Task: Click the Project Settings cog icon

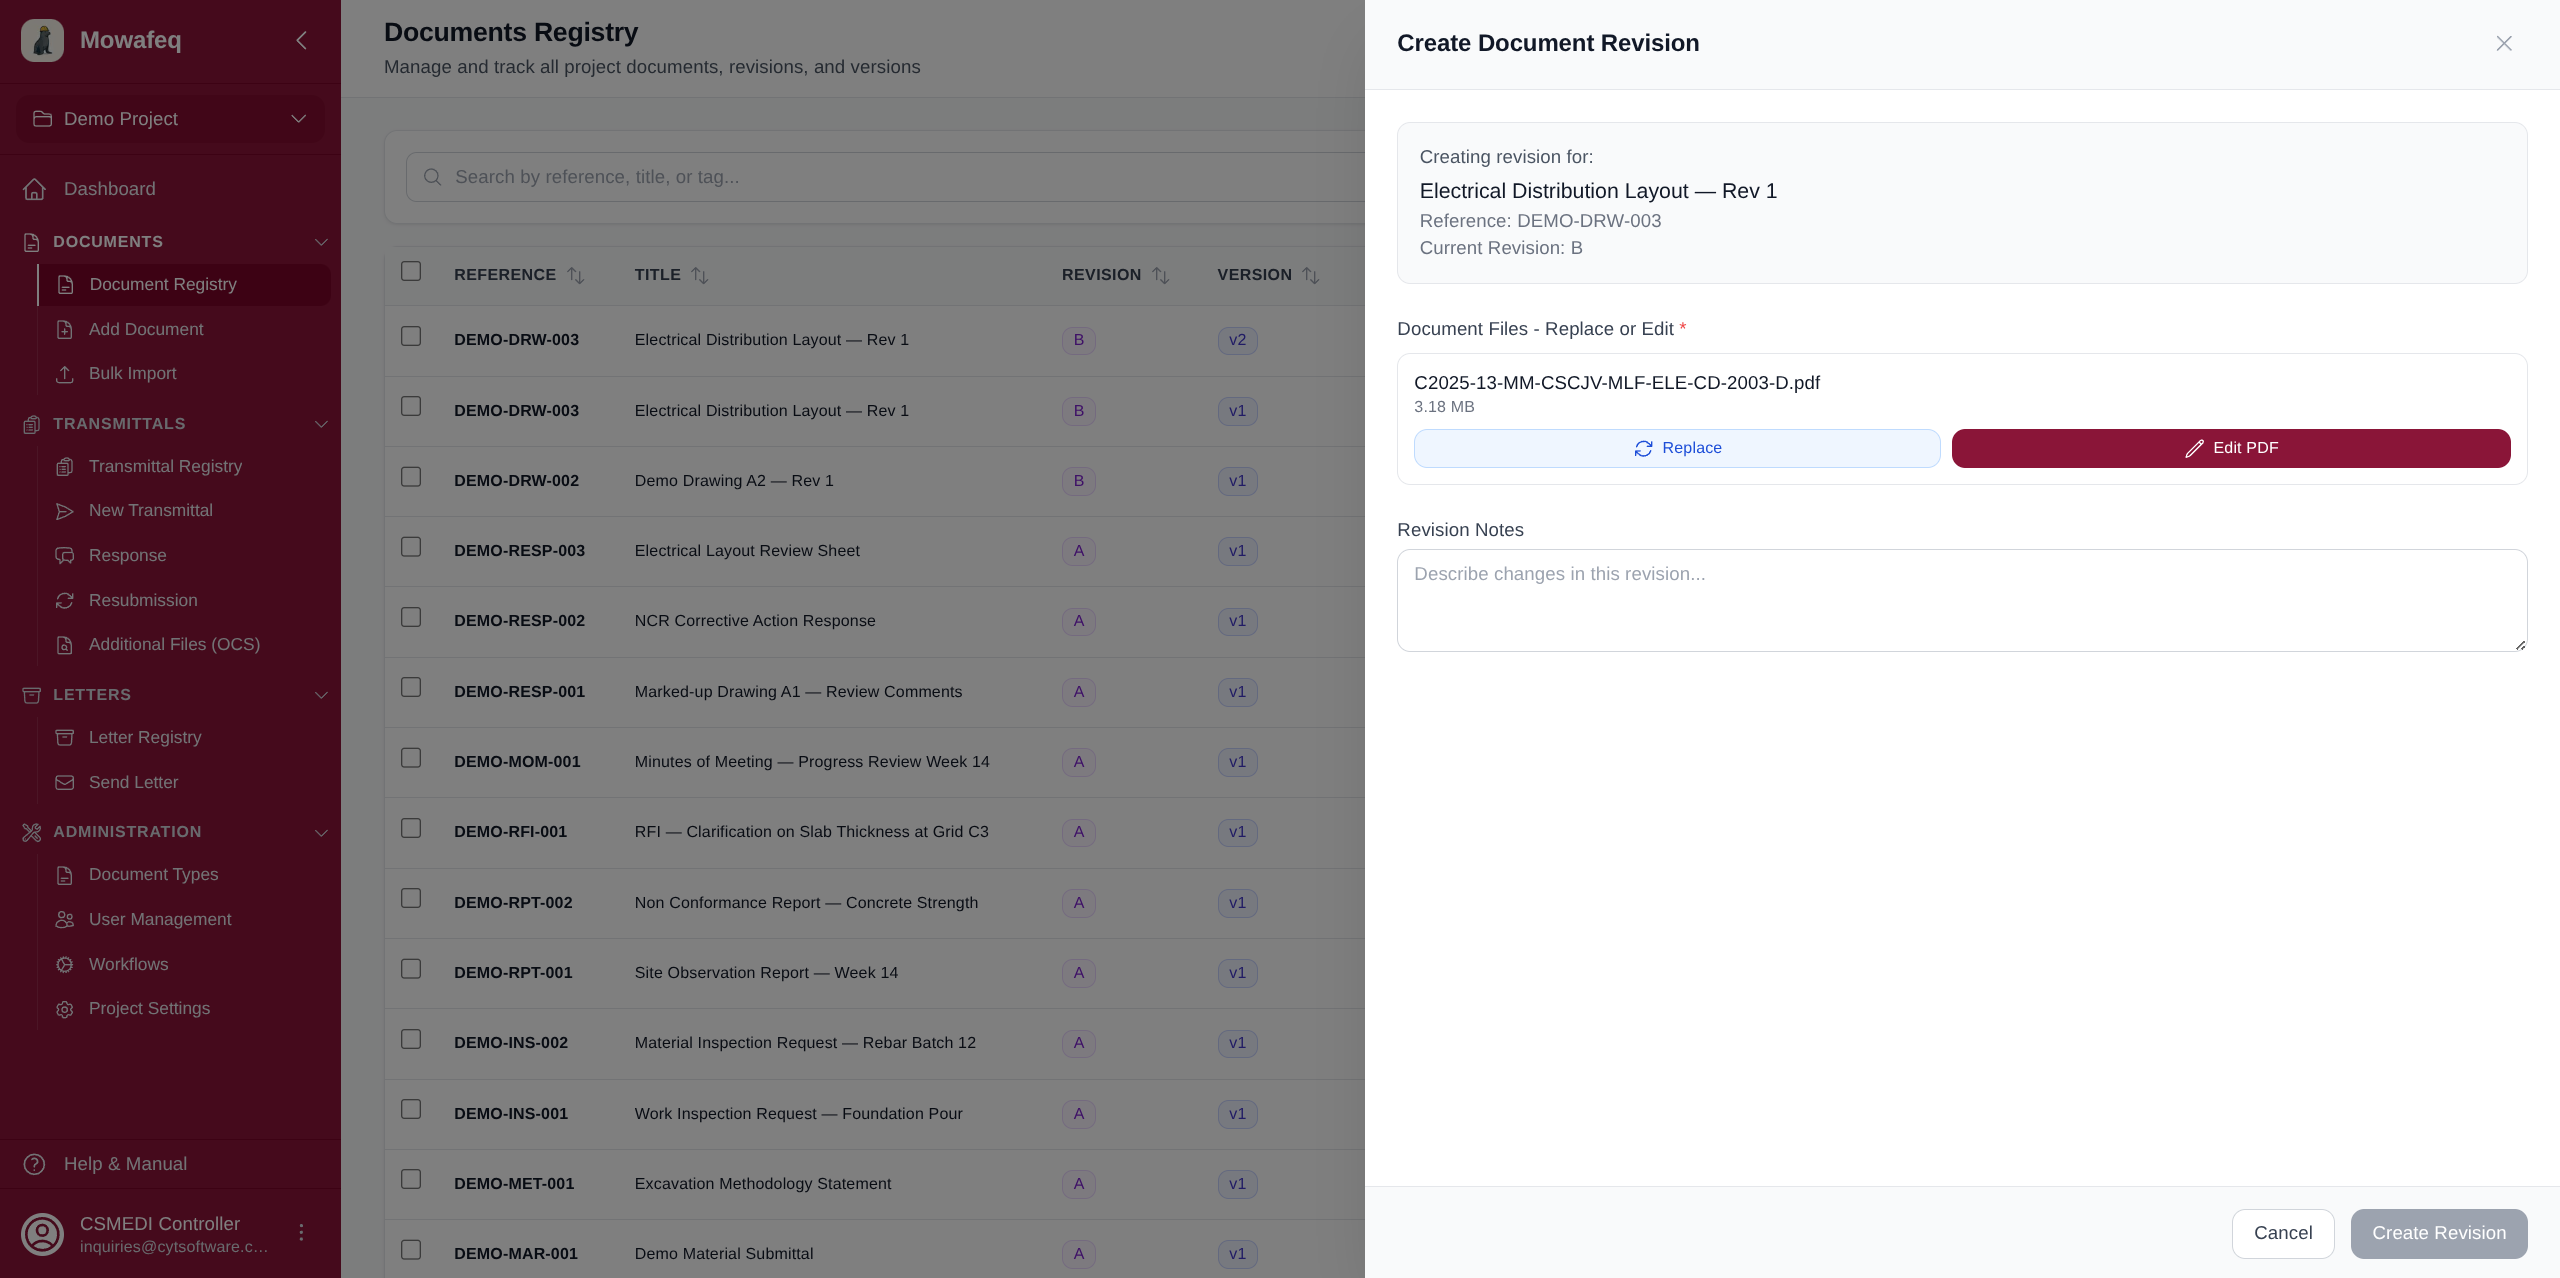Action: 65,1009
